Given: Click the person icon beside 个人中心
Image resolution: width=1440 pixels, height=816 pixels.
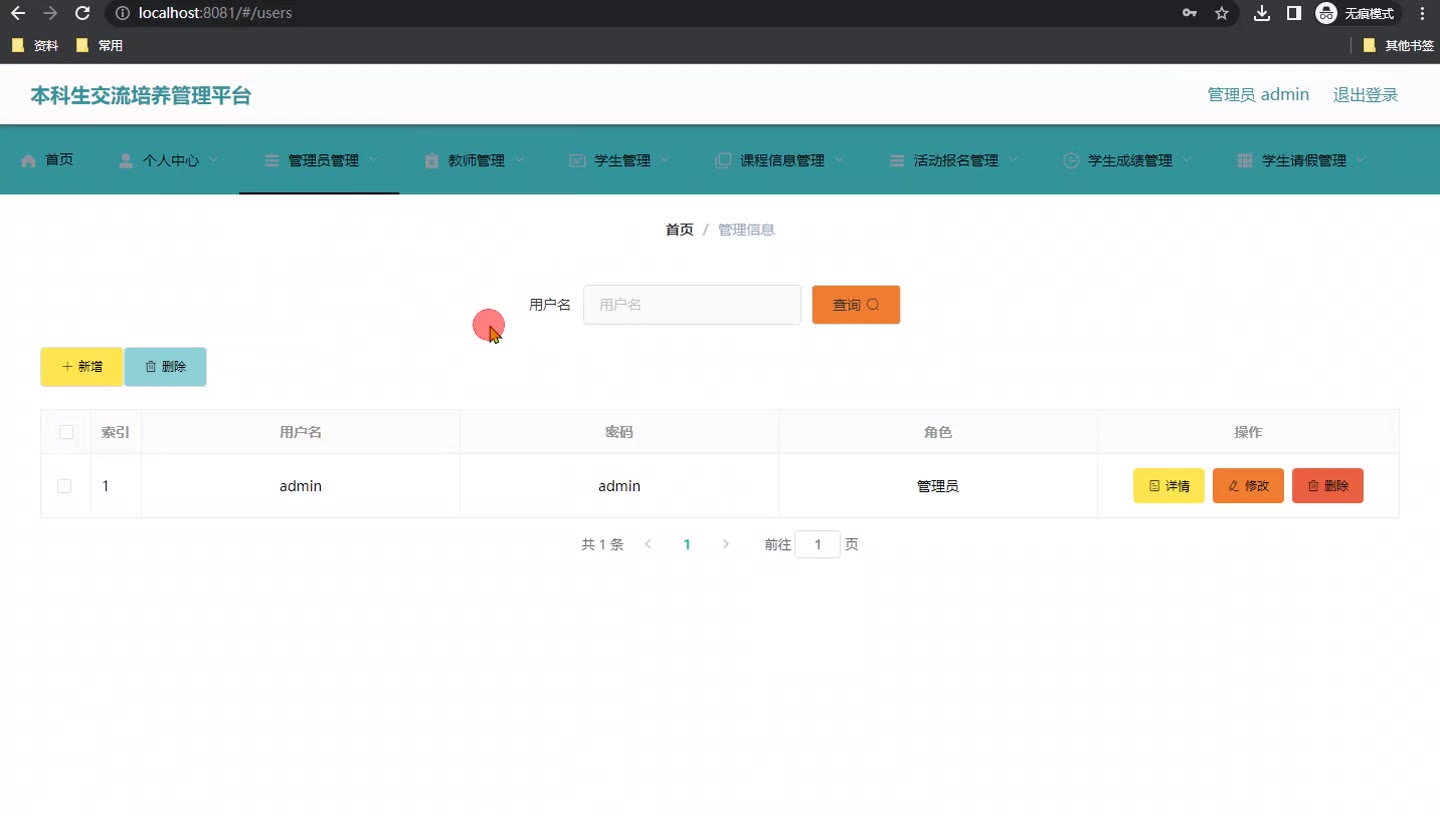Looking at the screenshot, I should coord(126,160).
